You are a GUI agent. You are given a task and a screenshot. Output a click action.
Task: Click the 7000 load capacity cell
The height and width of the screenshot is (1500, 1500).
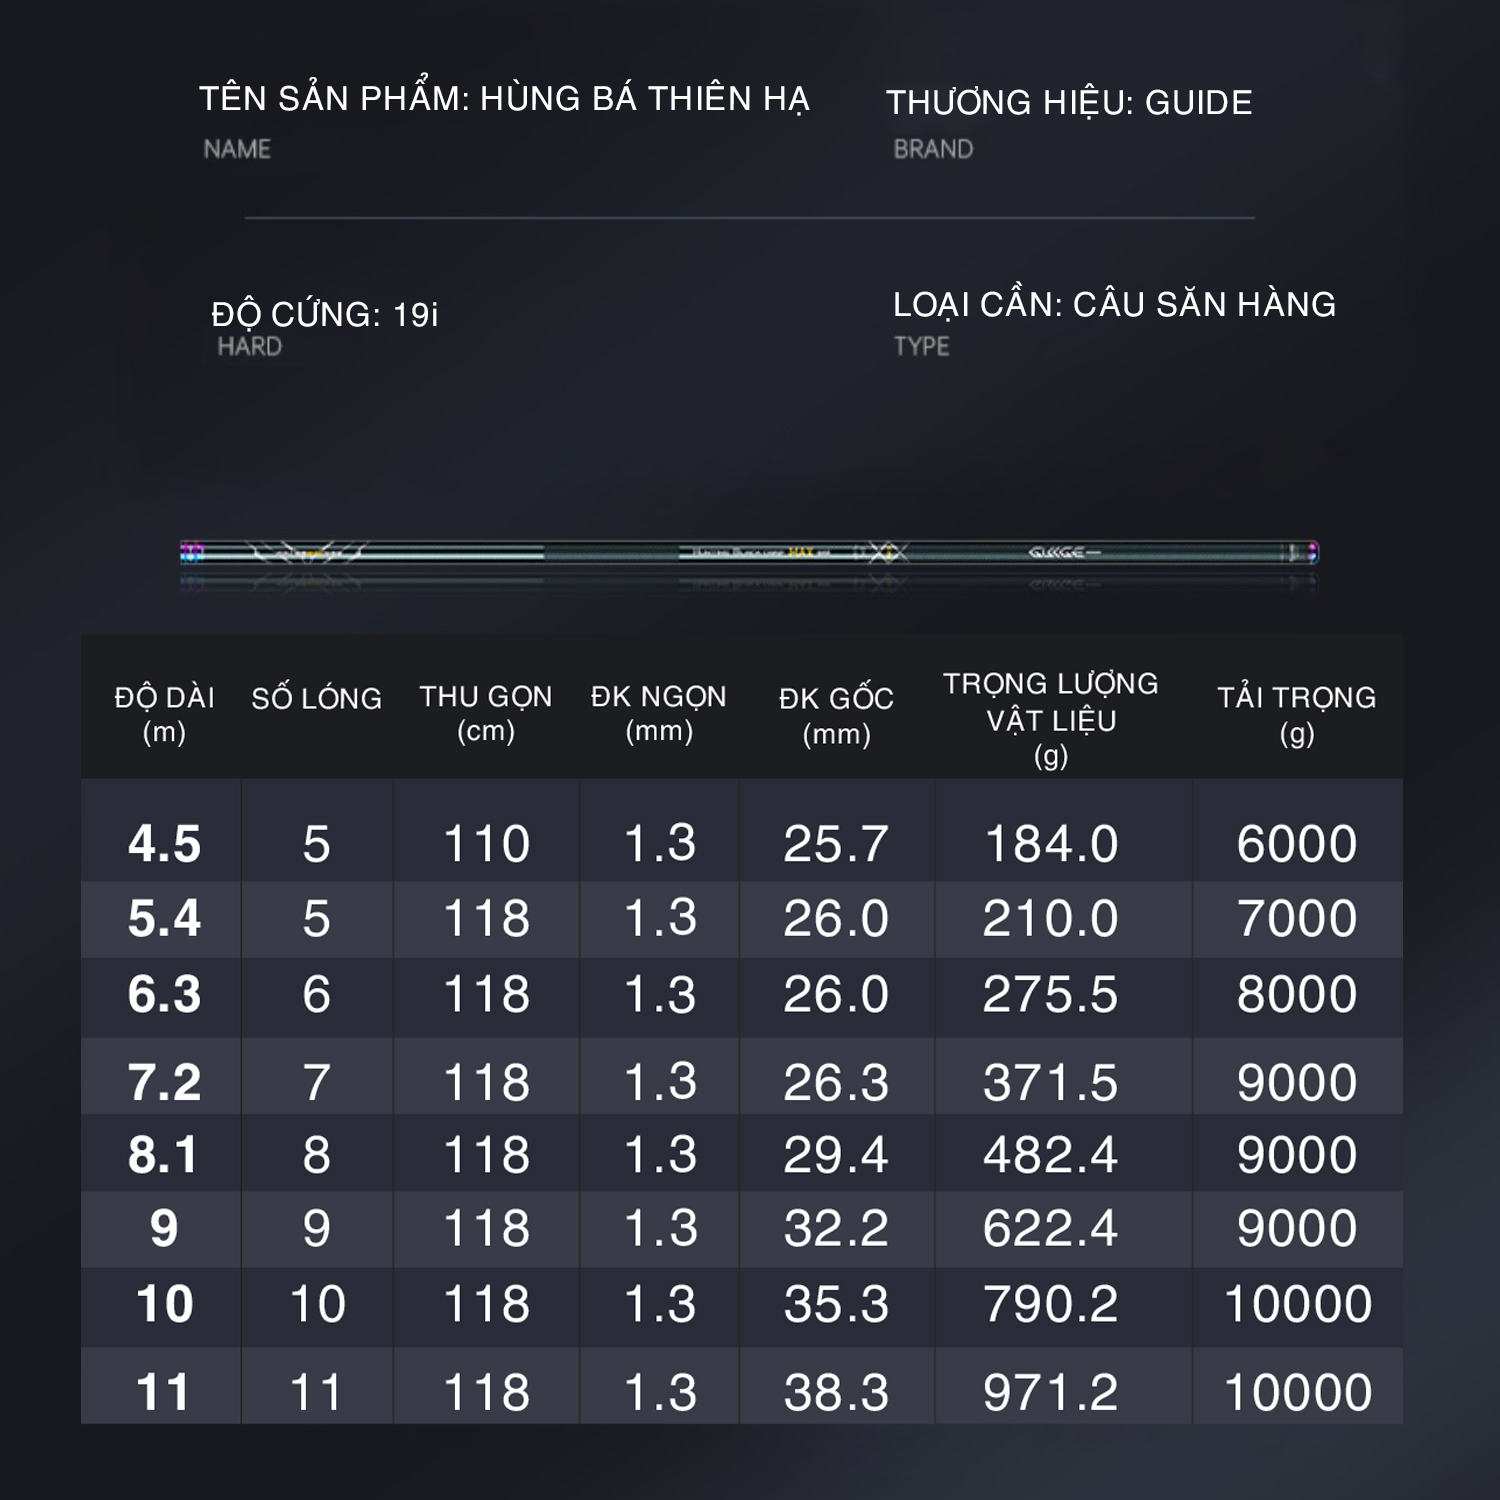coord(1296,918)
